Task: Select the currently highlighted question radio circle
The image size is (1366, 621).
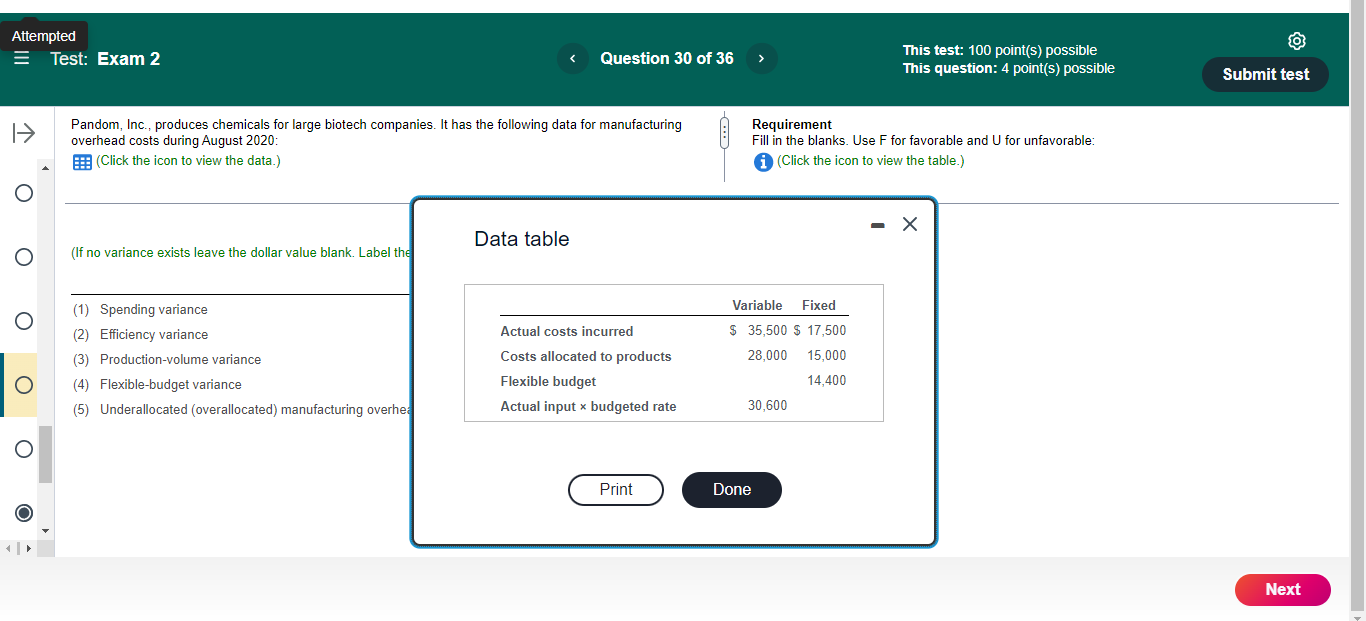Action: [23, 385]
